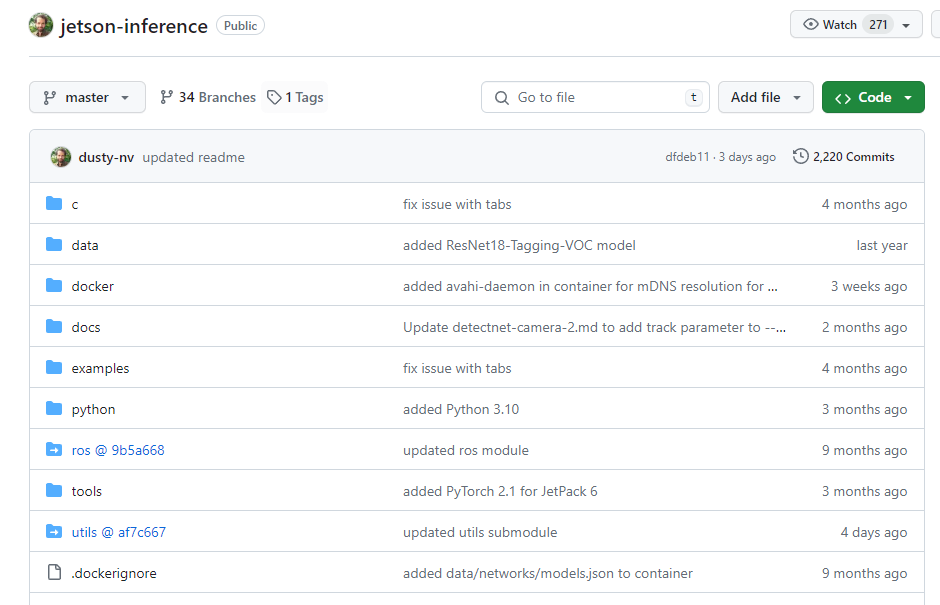Click the jetson-inference repository owner avatar
940x605 pixels.
coord(41,25)
